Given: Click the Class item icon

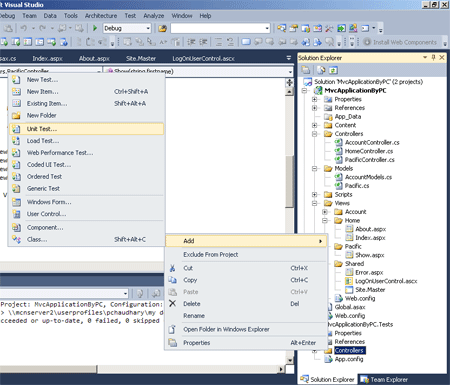Looking at the screenshot, I should [x=16, y=239].
